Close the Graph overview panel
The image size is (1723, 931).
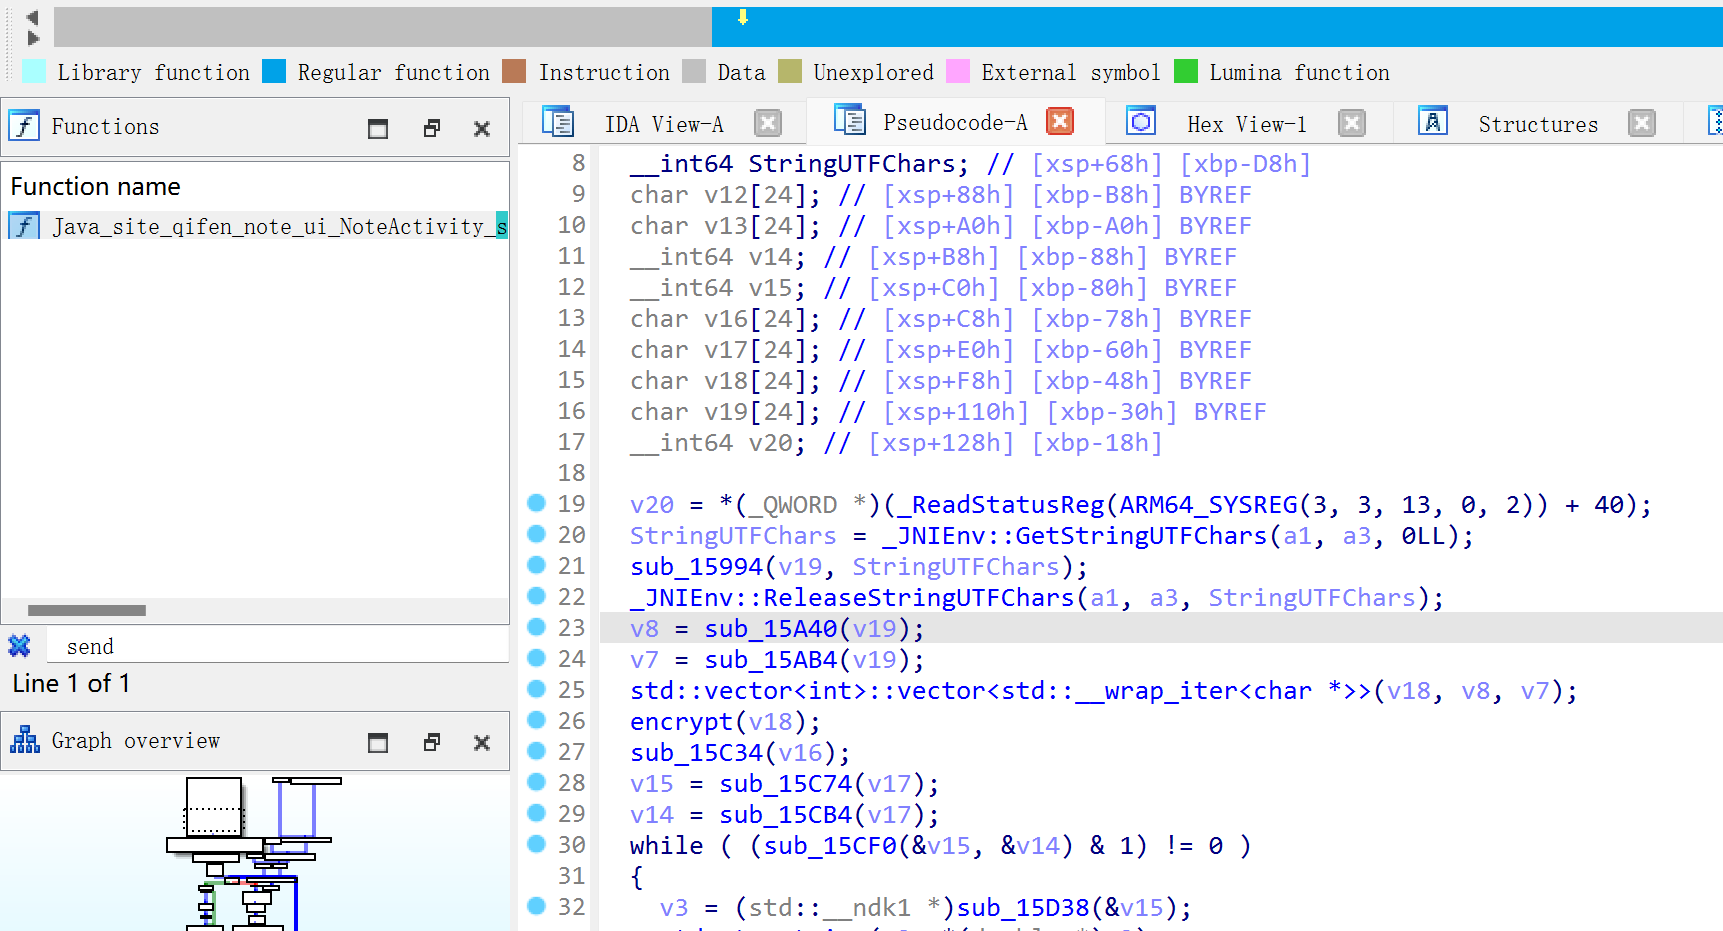(x=482, y=742)
